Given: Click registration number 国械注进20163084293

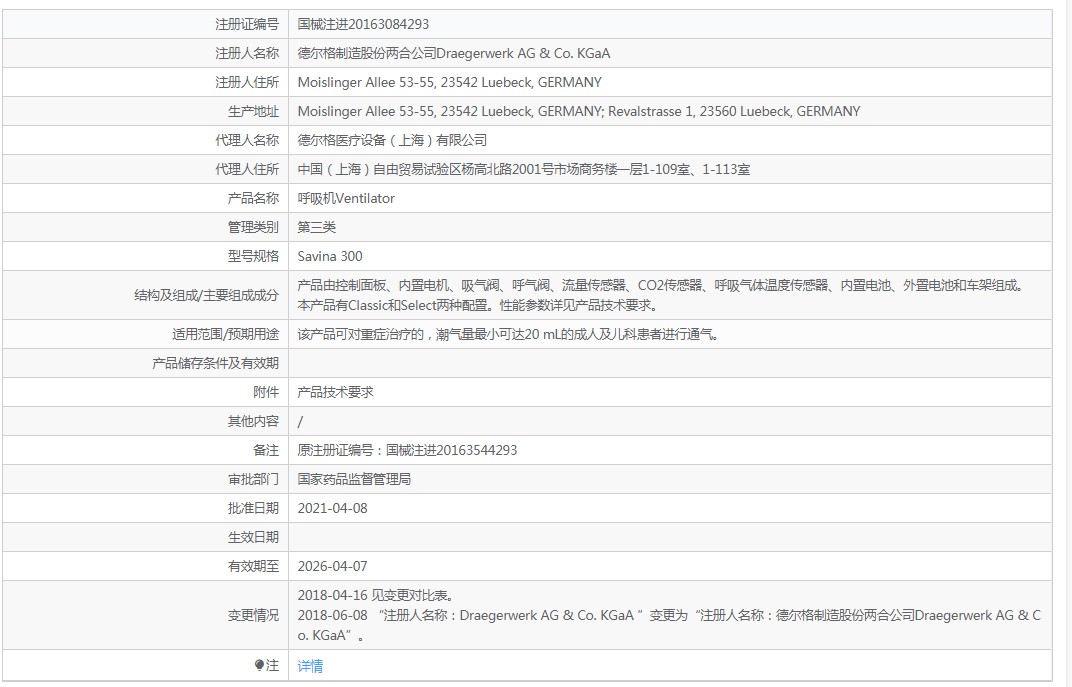Looking at the screenshot, I should coord(363,25).
